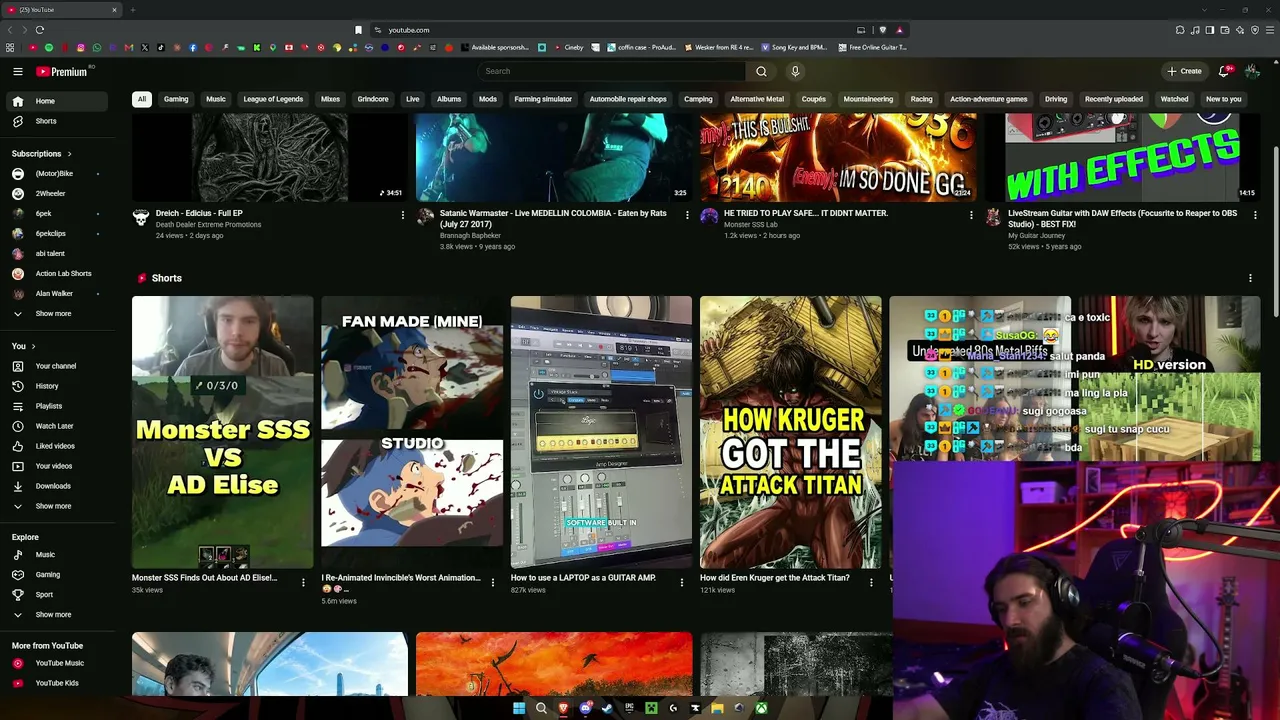Filter feed by Mountaineering chip
The image size is (1280, 720).
click(868, 99)
